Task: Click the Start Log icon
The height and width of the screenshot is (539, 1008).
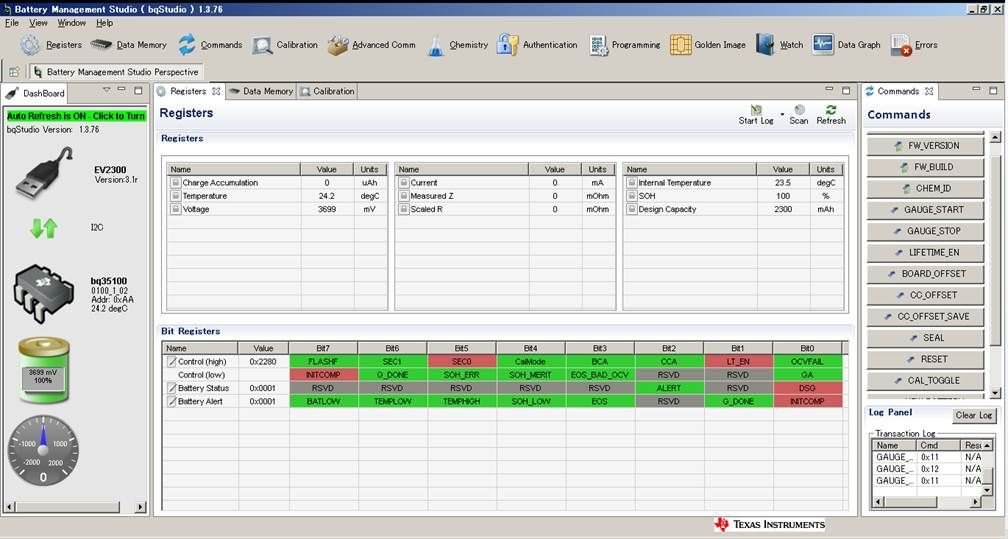Action: click(x=757, y=110)
